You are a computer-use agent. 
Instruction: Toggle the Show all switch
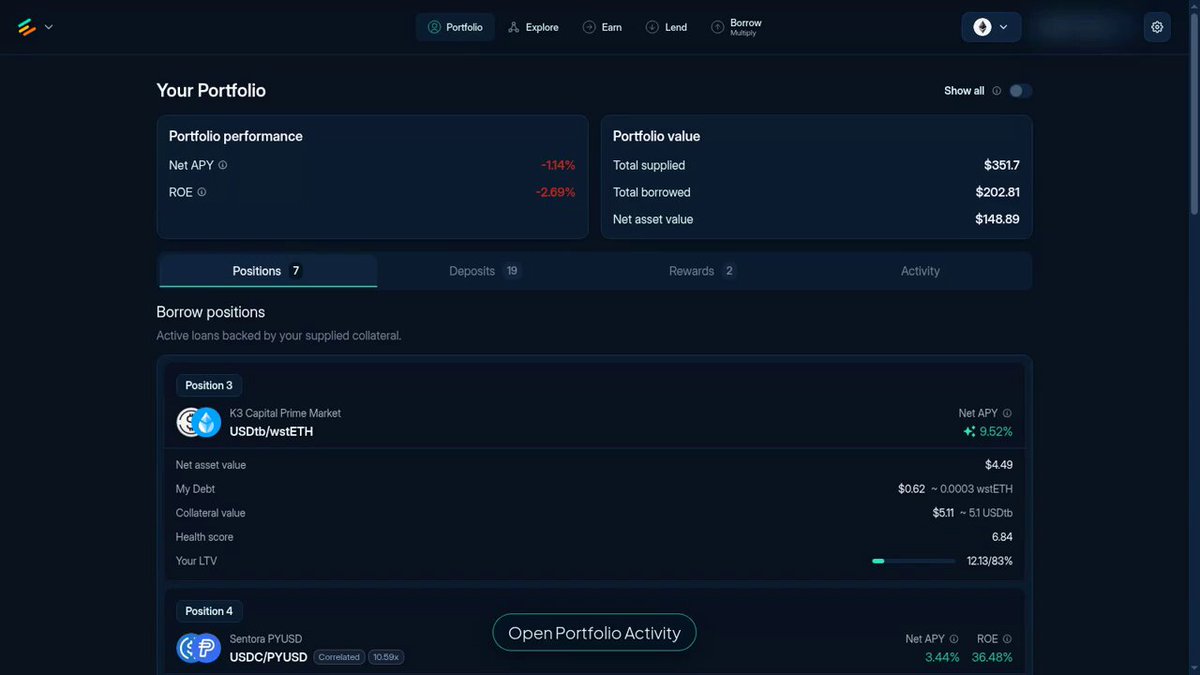[1020, 91]
